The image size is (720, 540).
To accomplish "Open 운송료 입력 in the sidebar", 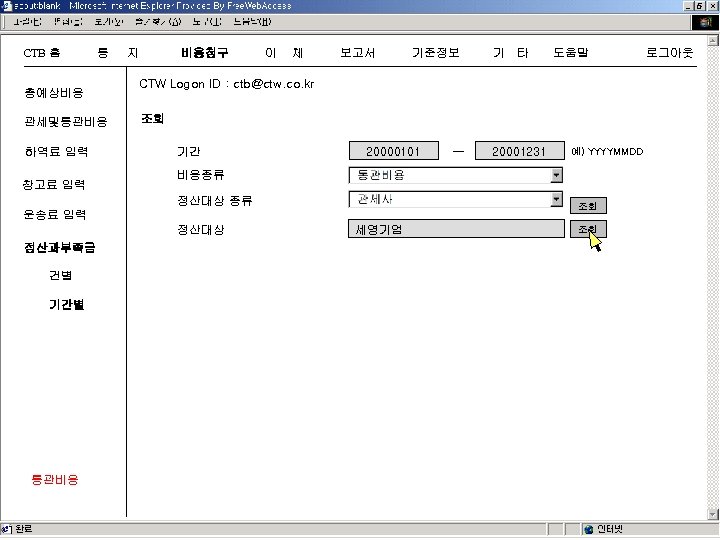I will pyautogui.click(x=55, y=214).
